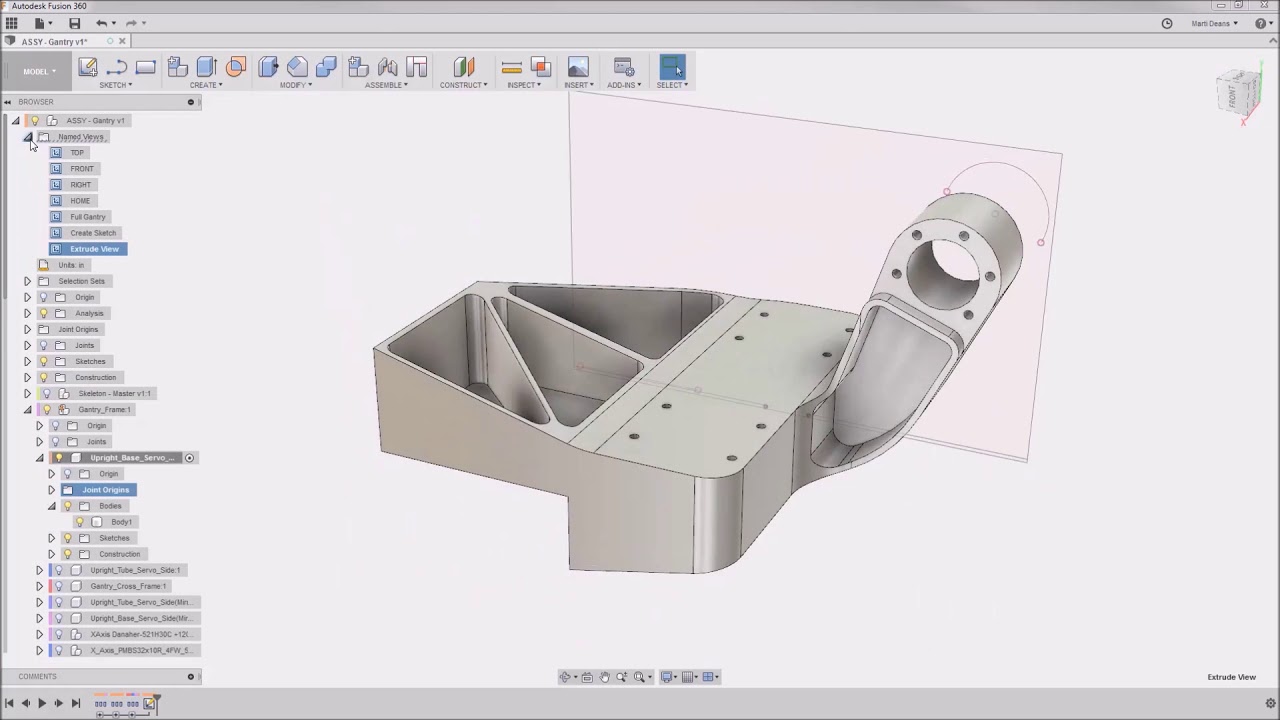Open the user account dropdown Marti Deans

(x=1214, y=23)
